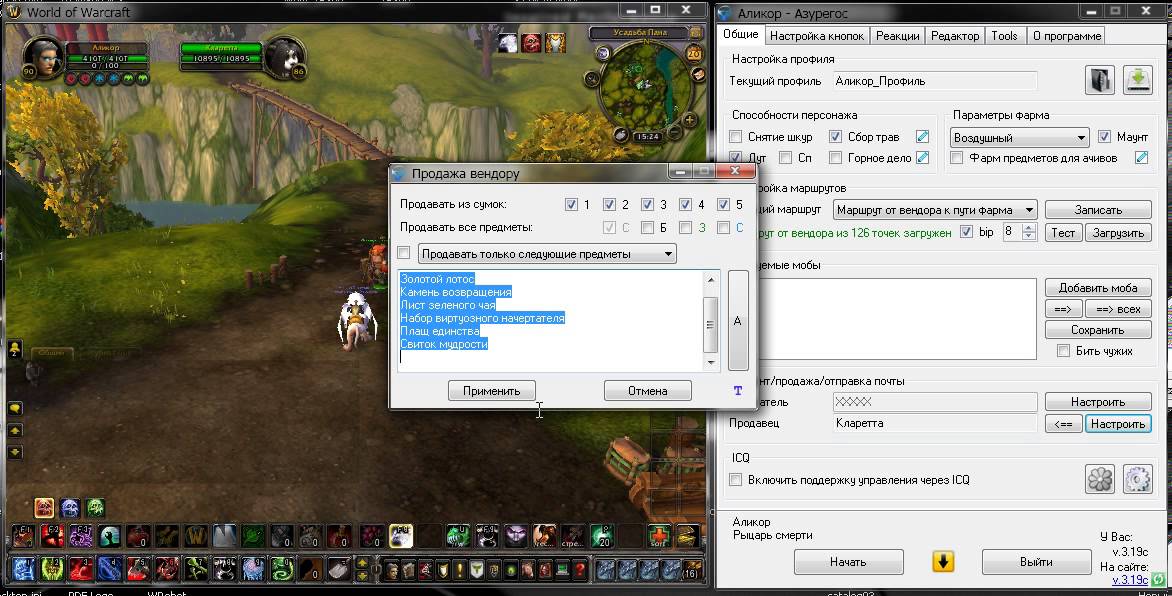The height and width of the screenshot is (596, 1172).
Task: Edit herb gathering settings with pencil icon
Action: pos(922,137)
